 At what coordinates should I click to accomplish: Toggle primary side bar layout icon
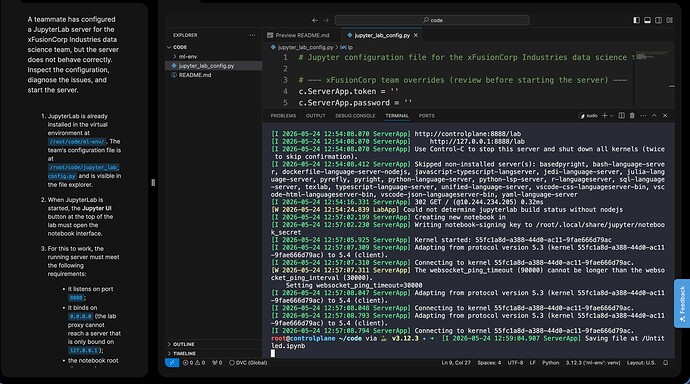coord(636,20)
